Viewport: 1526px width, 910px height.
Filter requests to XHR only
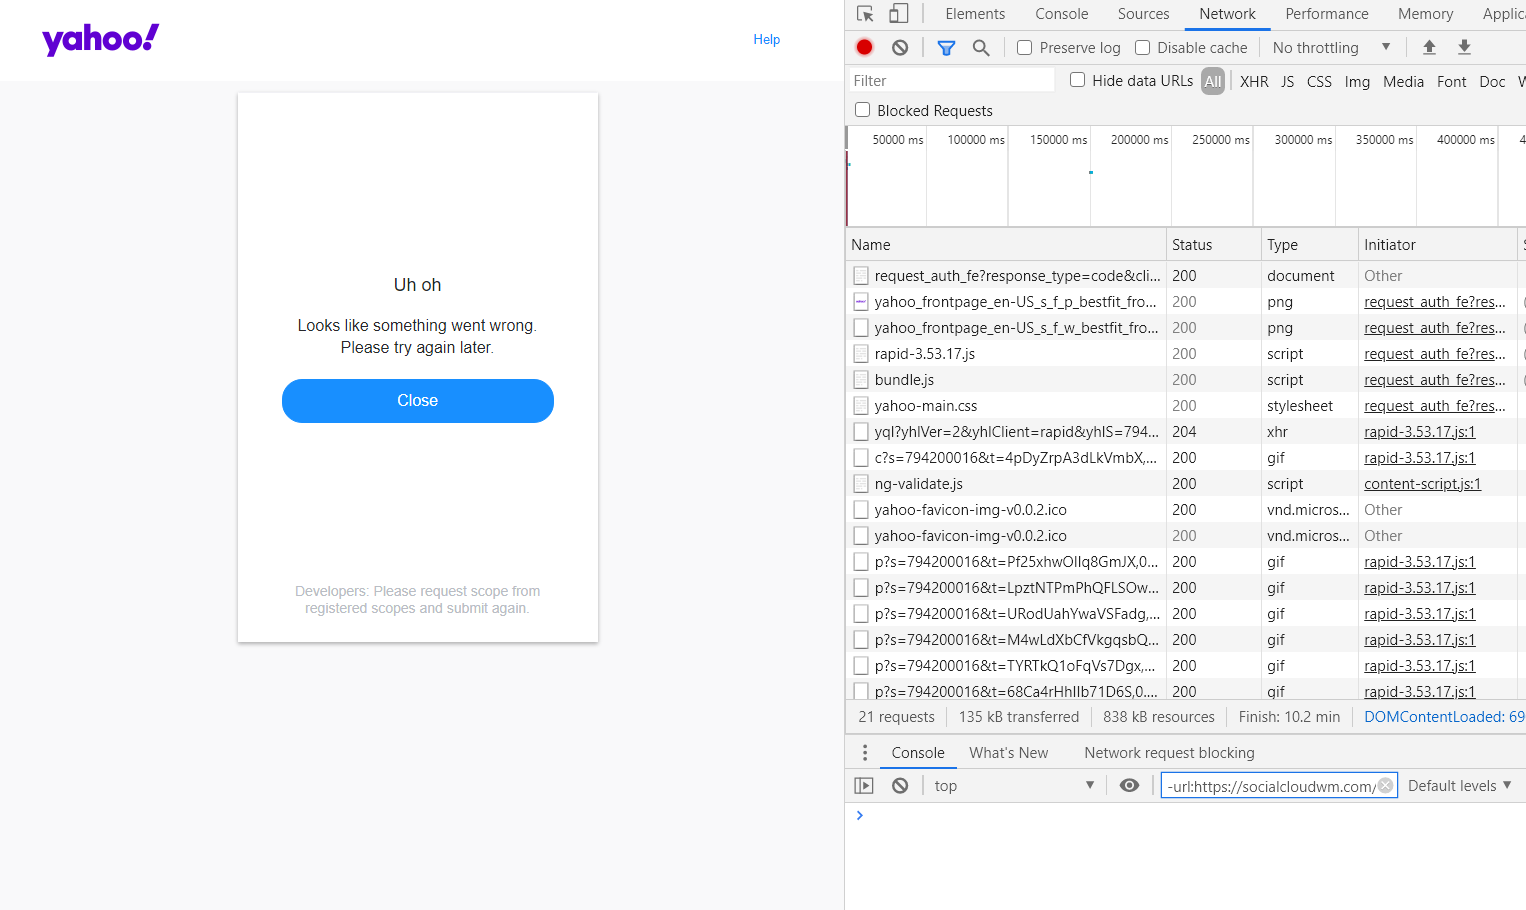[x=1254, y=81]
